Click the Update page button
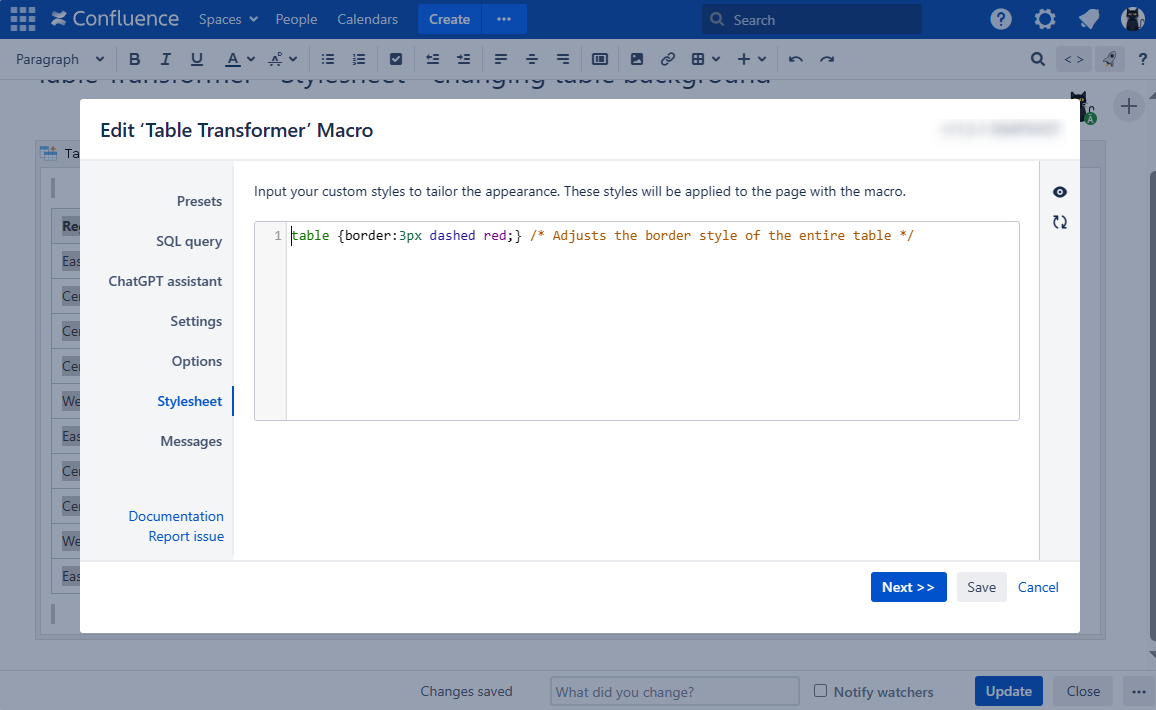 click(x=1009, y=692)
